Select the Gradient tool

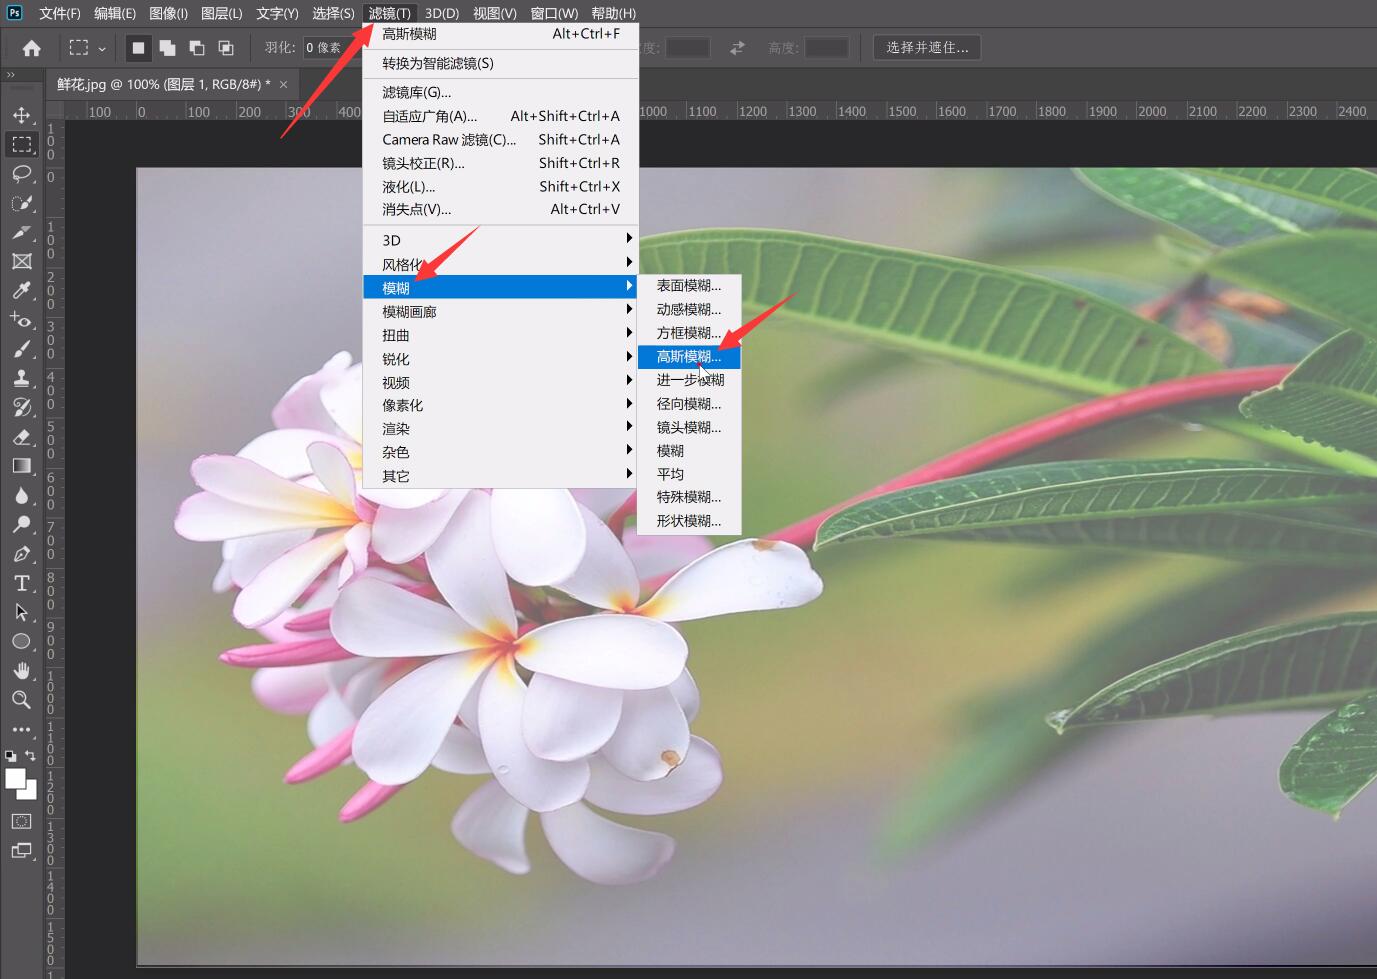[21, 466]
